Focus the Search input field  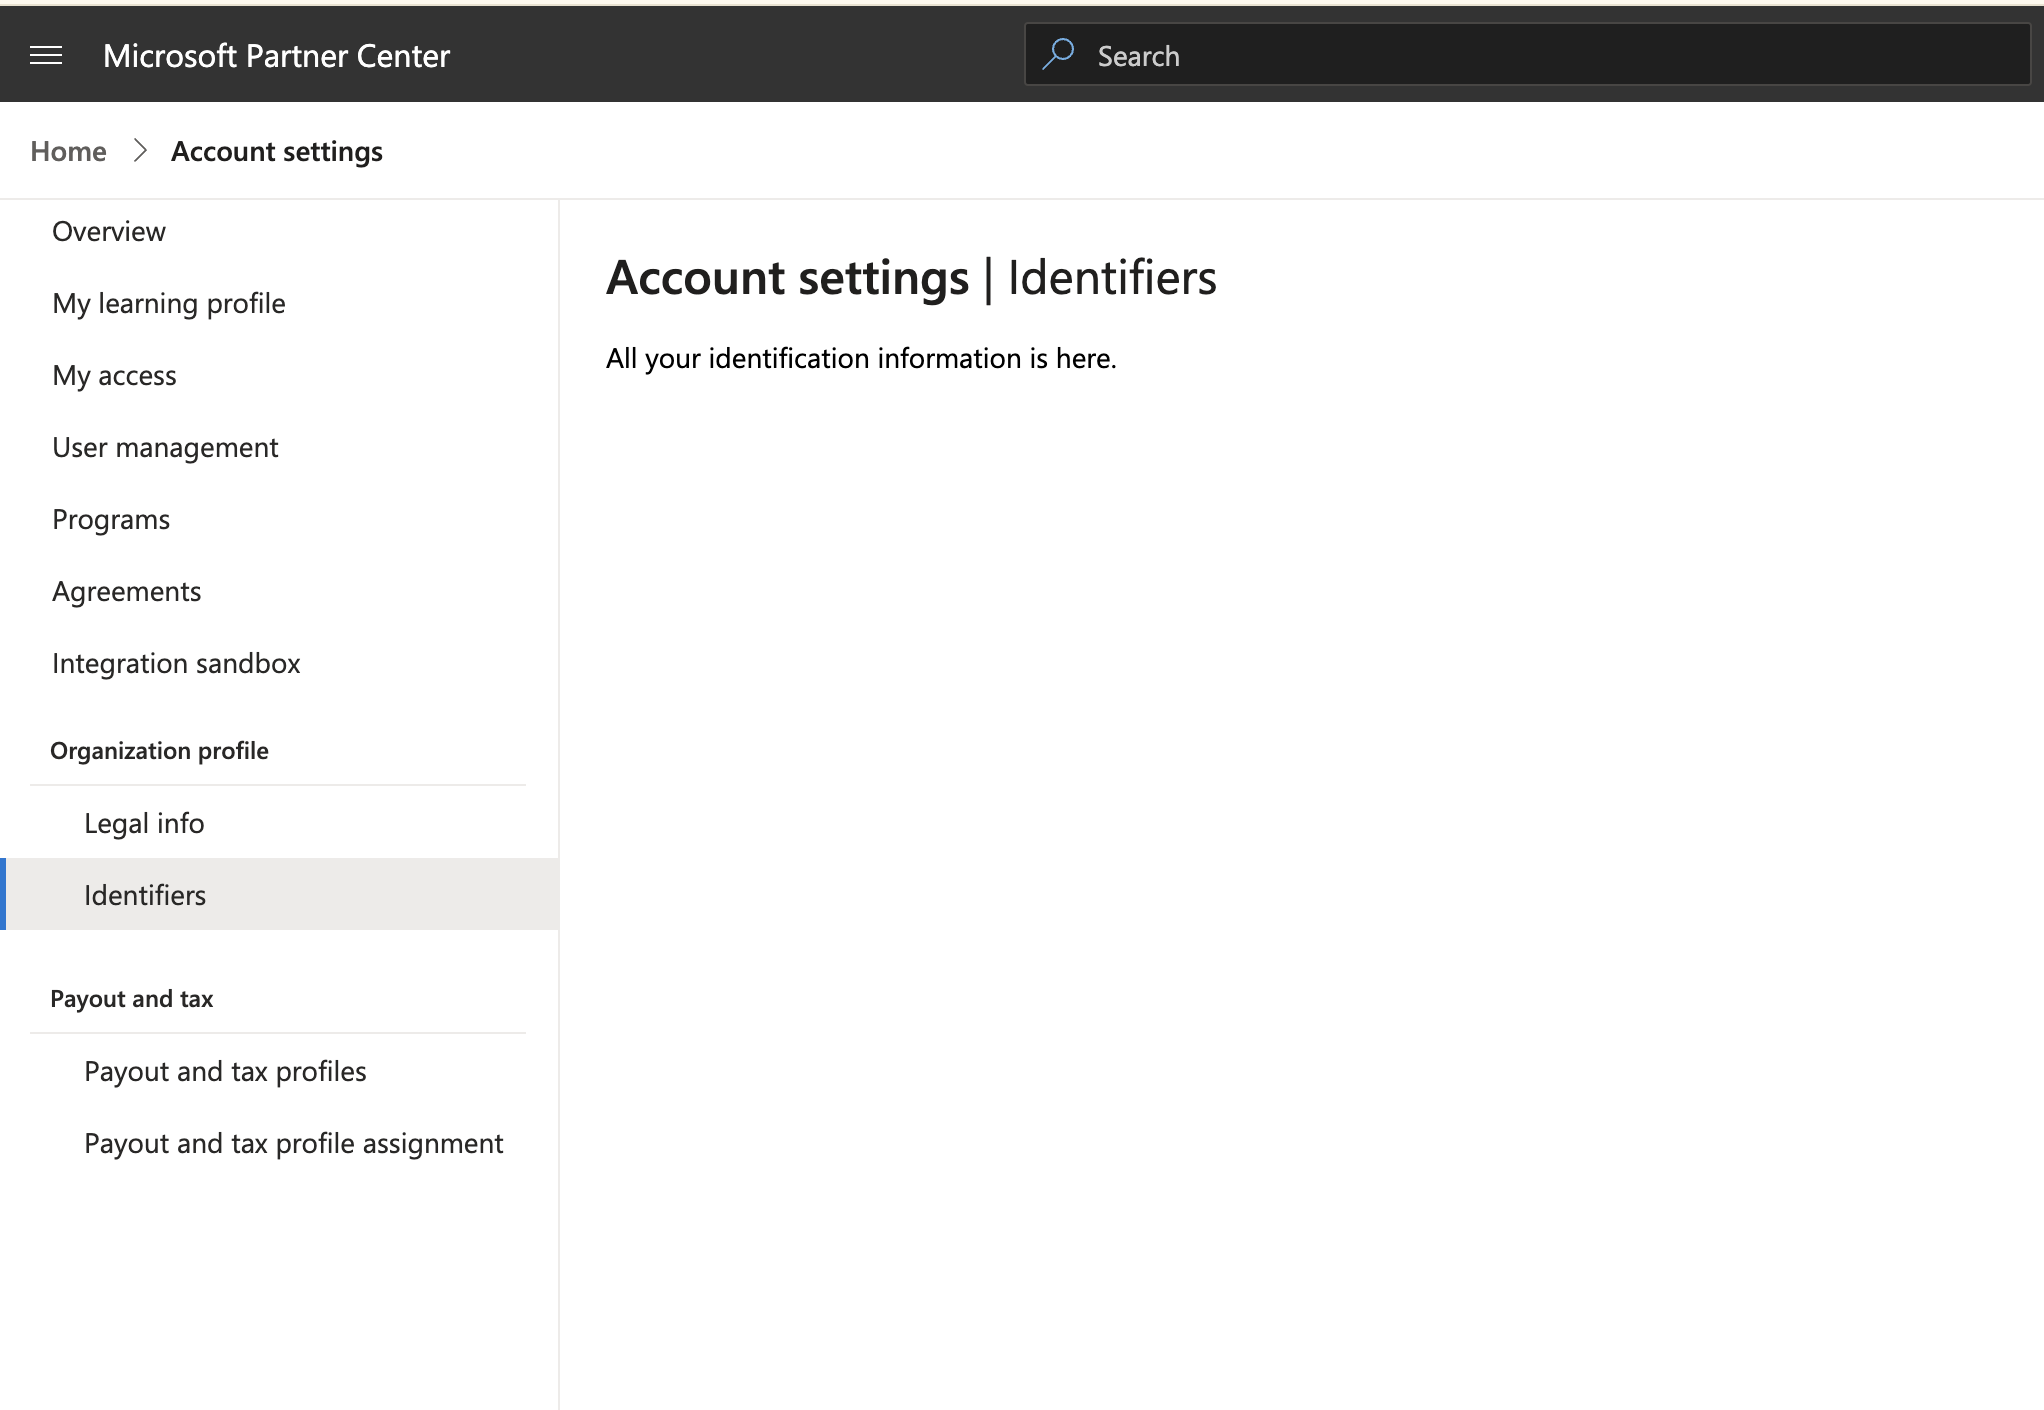[1527, 55]
